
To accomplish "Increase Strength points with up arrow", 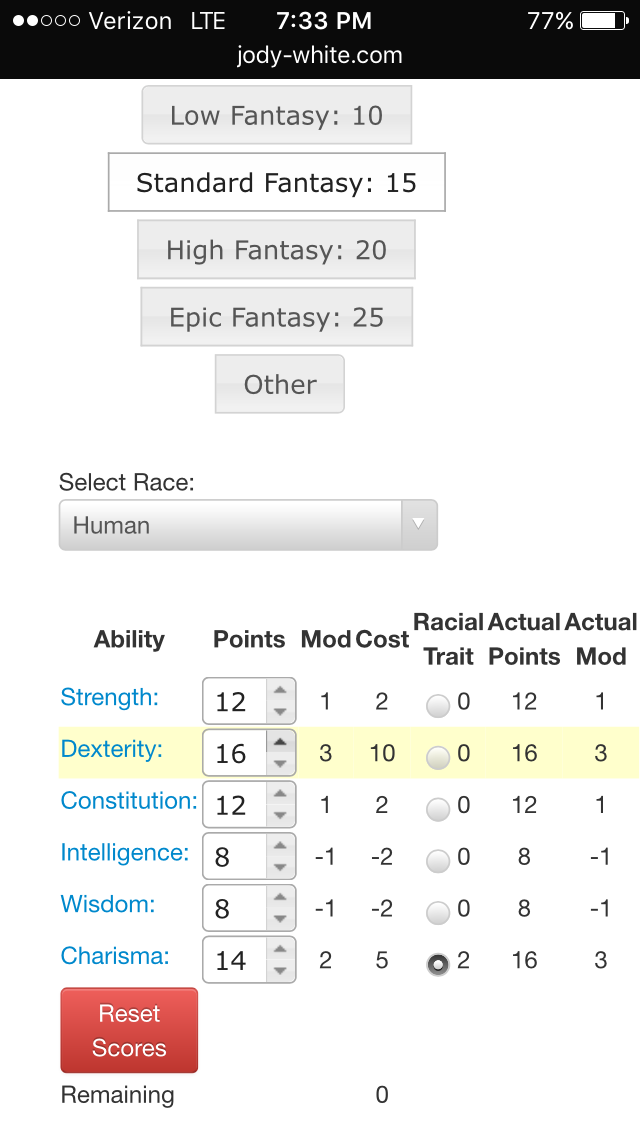I will 280,690.
